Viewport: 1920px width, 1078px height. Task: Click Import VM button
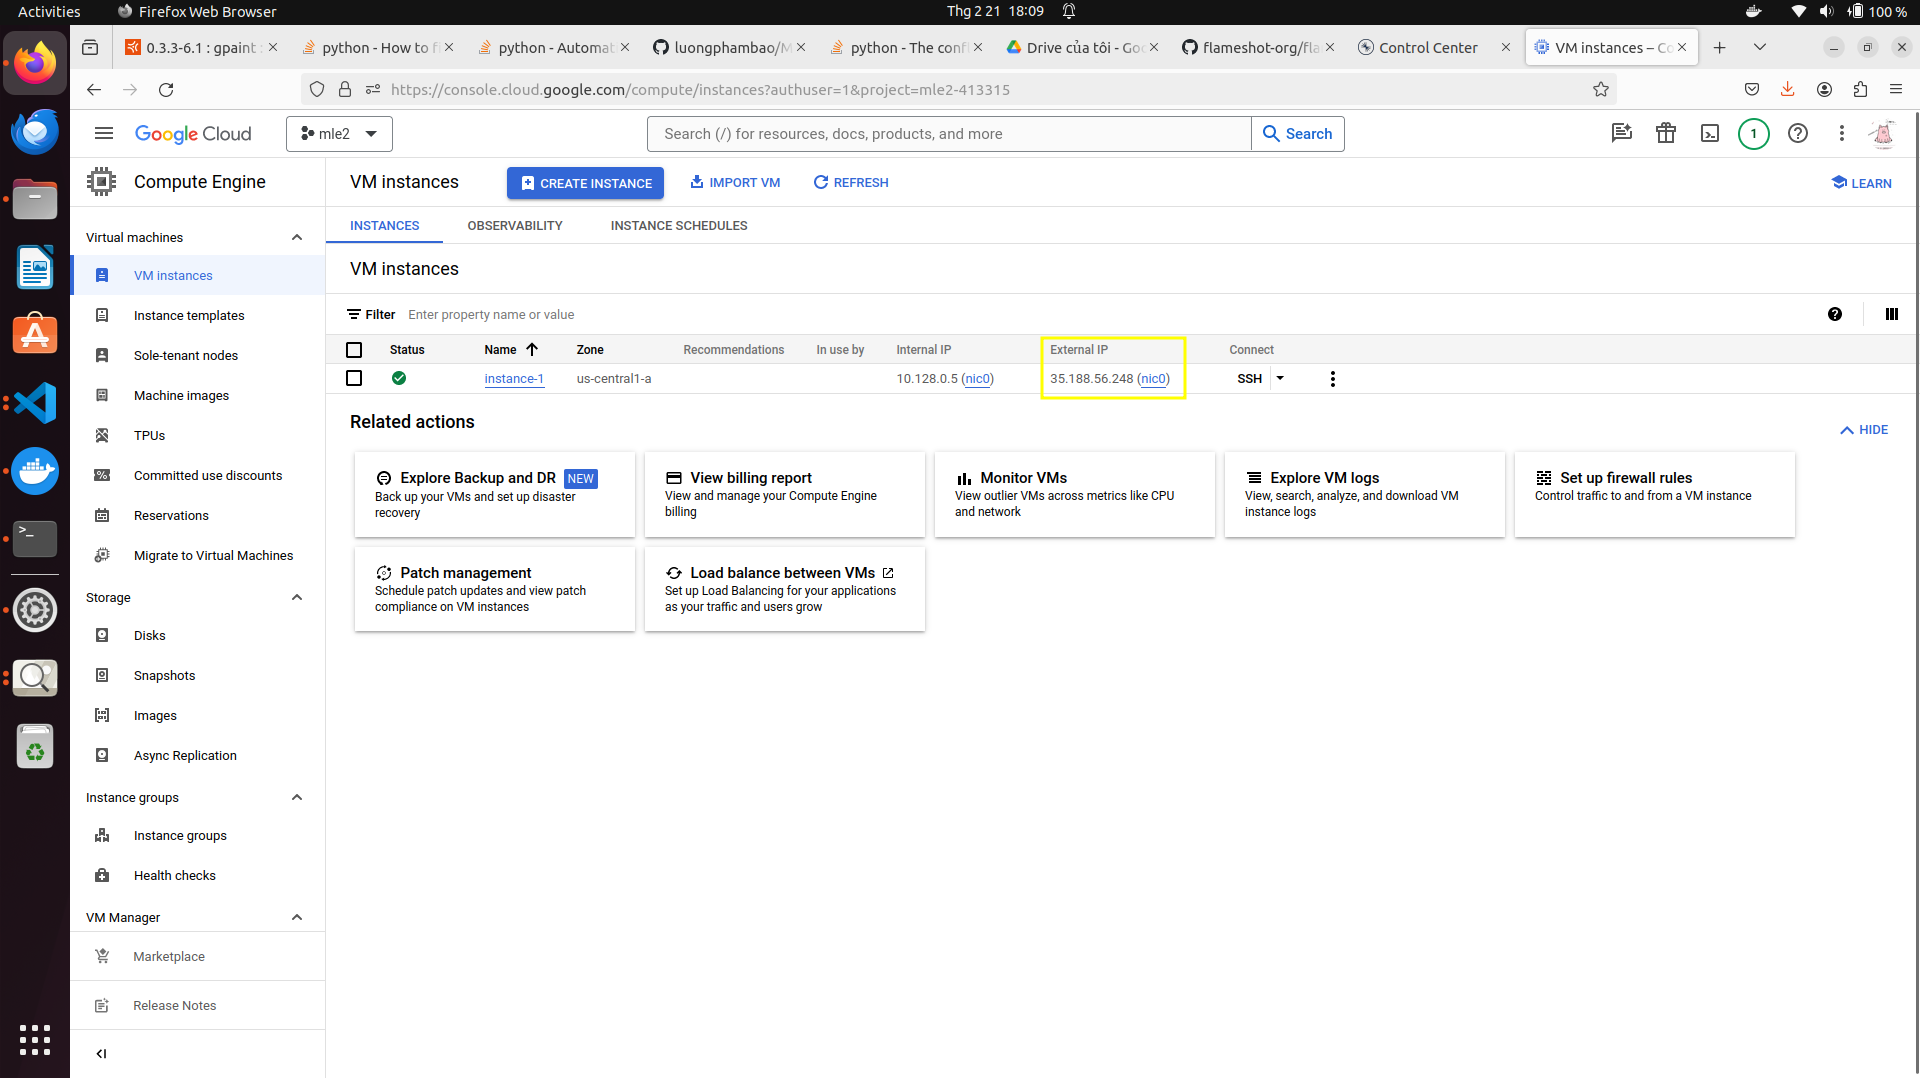click(x=735, y=183)
